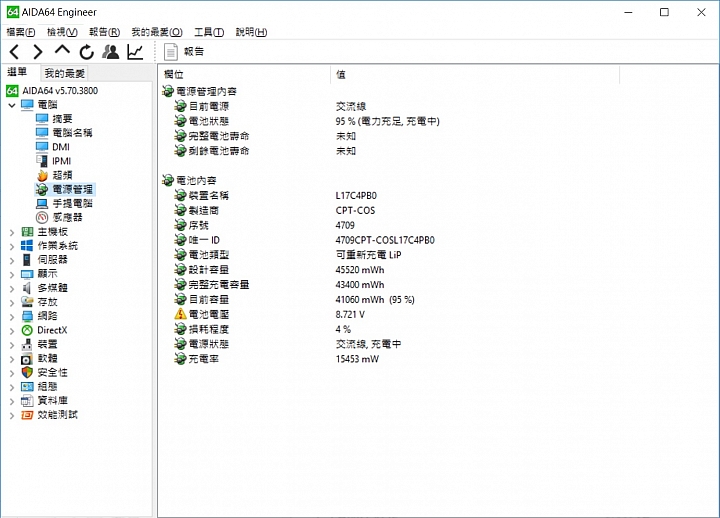
Task: Select the 電腦名稱 icon in the tree
Action: (x=42, y=133)
